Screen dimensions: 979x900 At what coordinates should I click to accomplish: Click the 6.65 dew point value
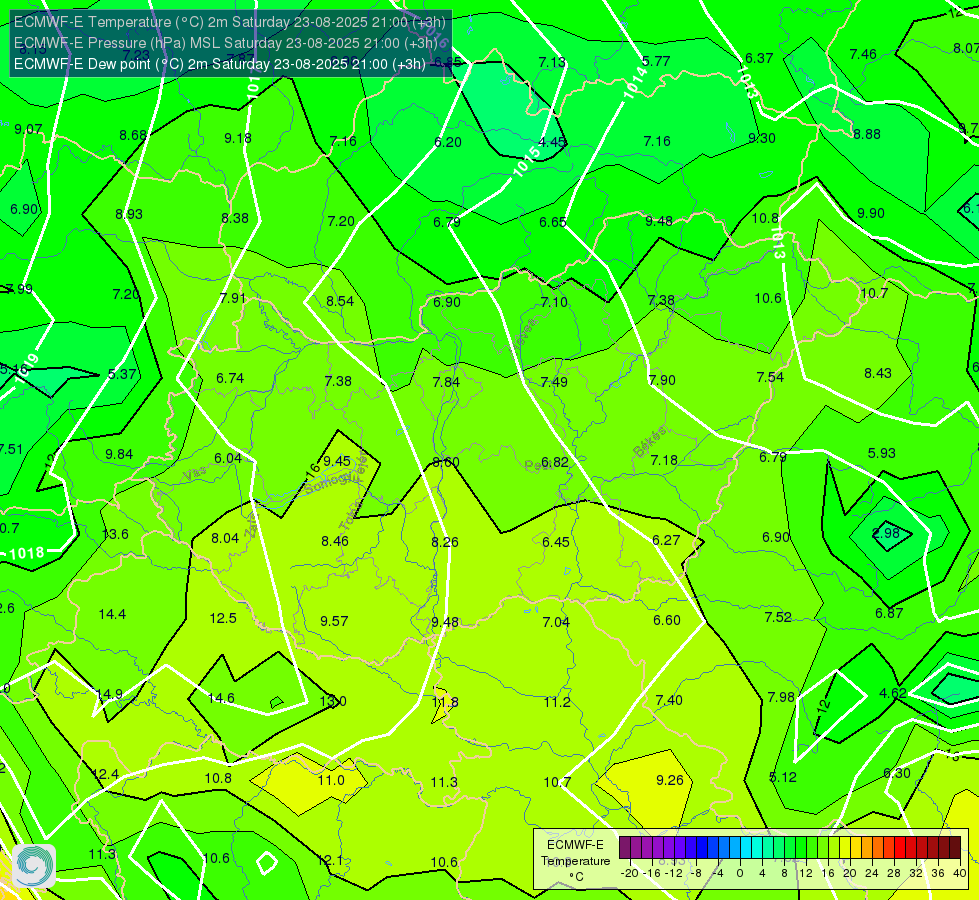coord(553,222)
